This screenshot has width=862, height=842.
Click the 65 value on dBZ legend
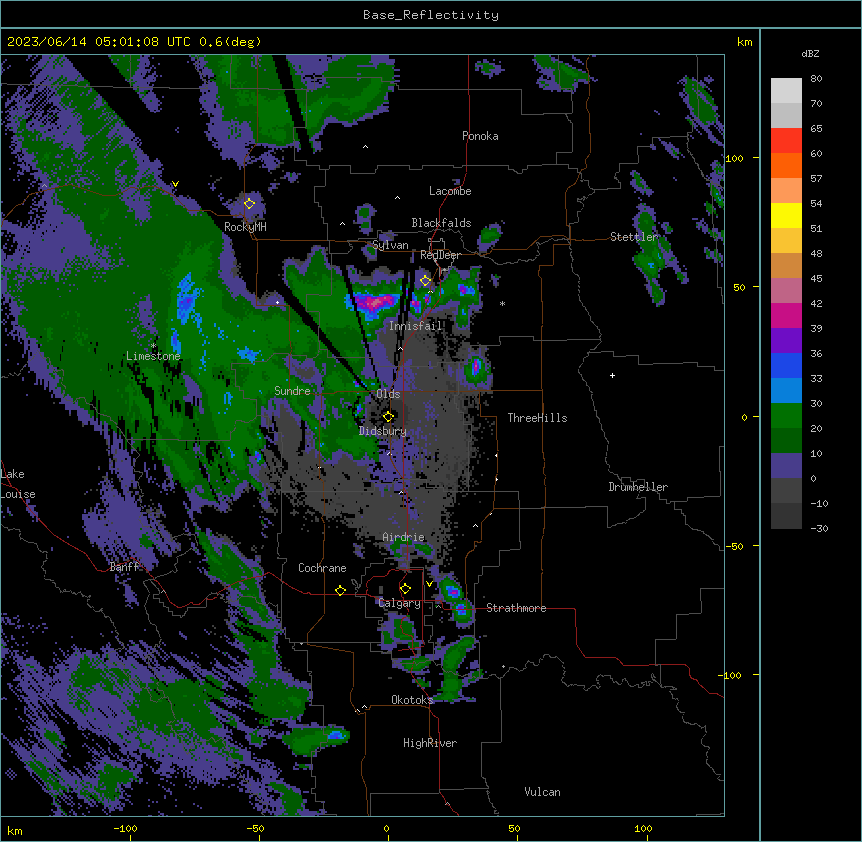pyautogui.click(x=816, y=128)
